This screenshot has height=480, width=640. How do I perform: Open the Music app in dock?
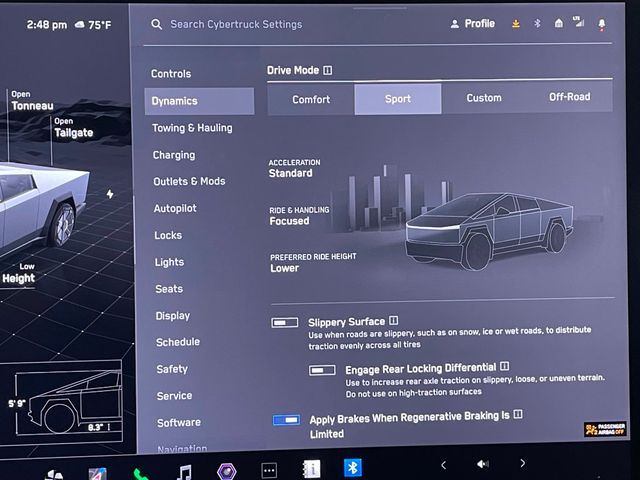pyautogui.click(x=184, y=472)
